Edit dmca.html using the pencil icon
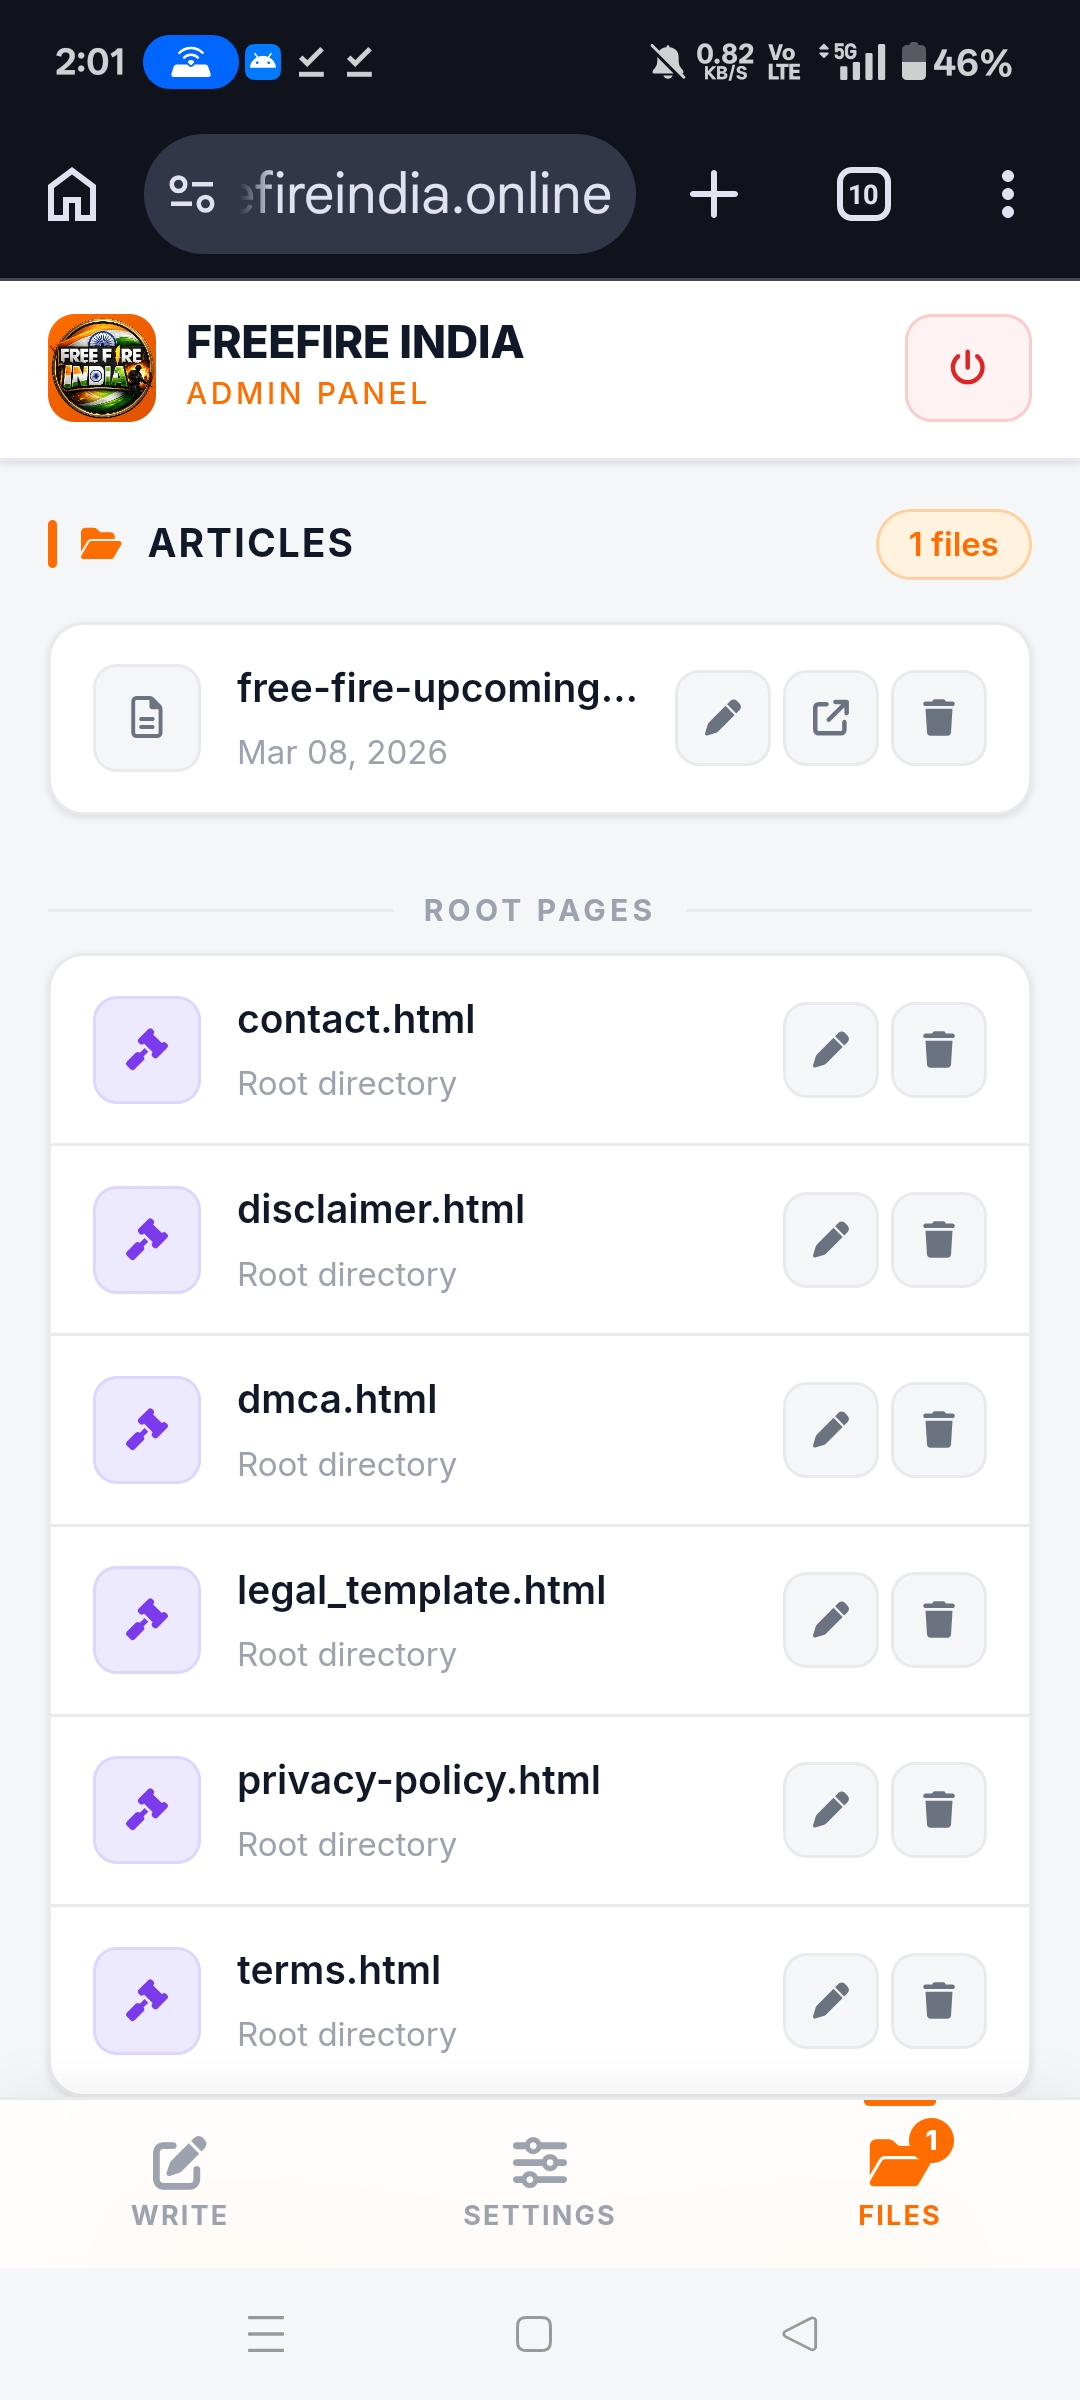This screenshot has height=2400, width=1080. (830, 1430)
